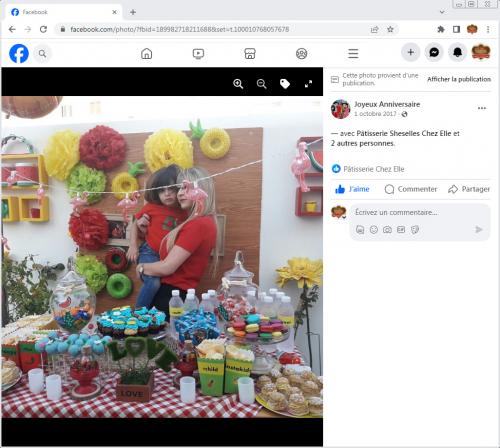Bookmark this page star icon
This screenshot has height=448, width=500.
pyautogui.click(x=390, y=29)
